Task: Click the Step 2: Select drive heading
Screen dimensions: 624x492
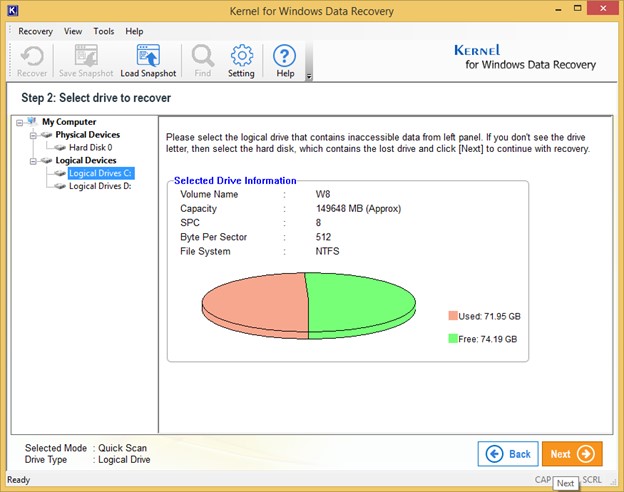Action: [x=96, y=98]
